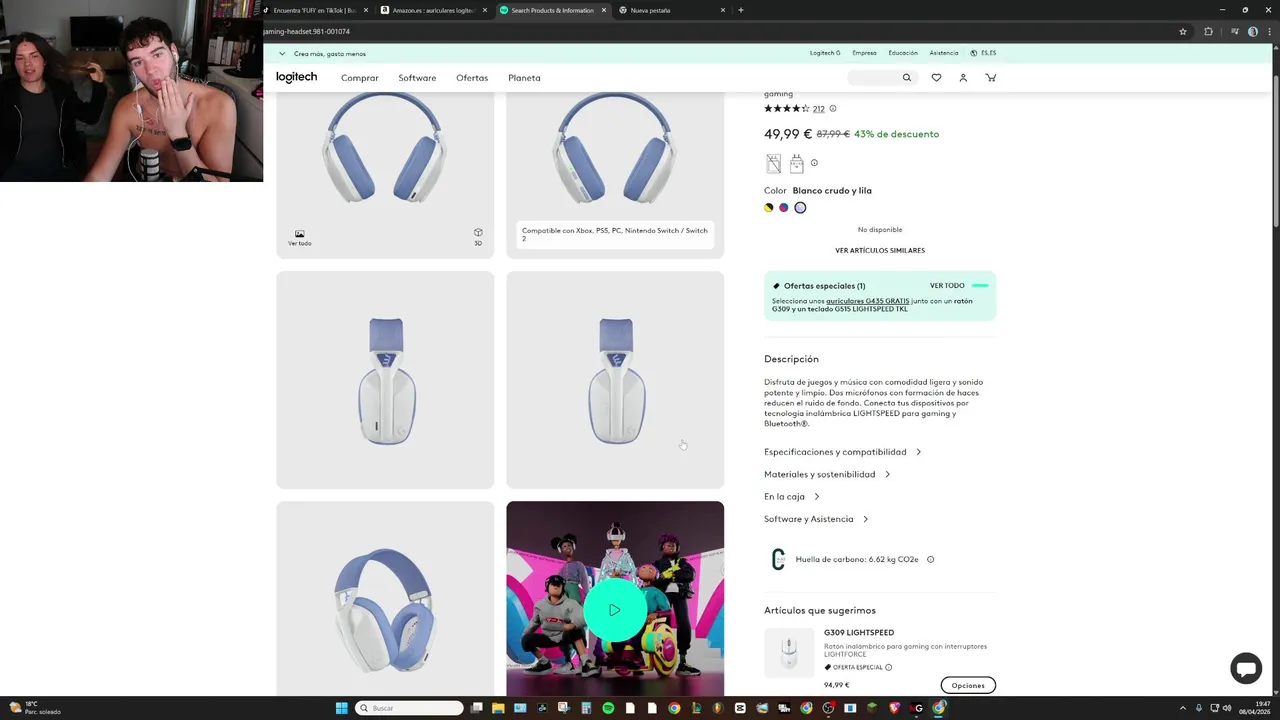Image resolution: width=1280 pixels, height=720 pixels.
Task: Go to the Asistencia link
Action: click(x=944, y=53)
